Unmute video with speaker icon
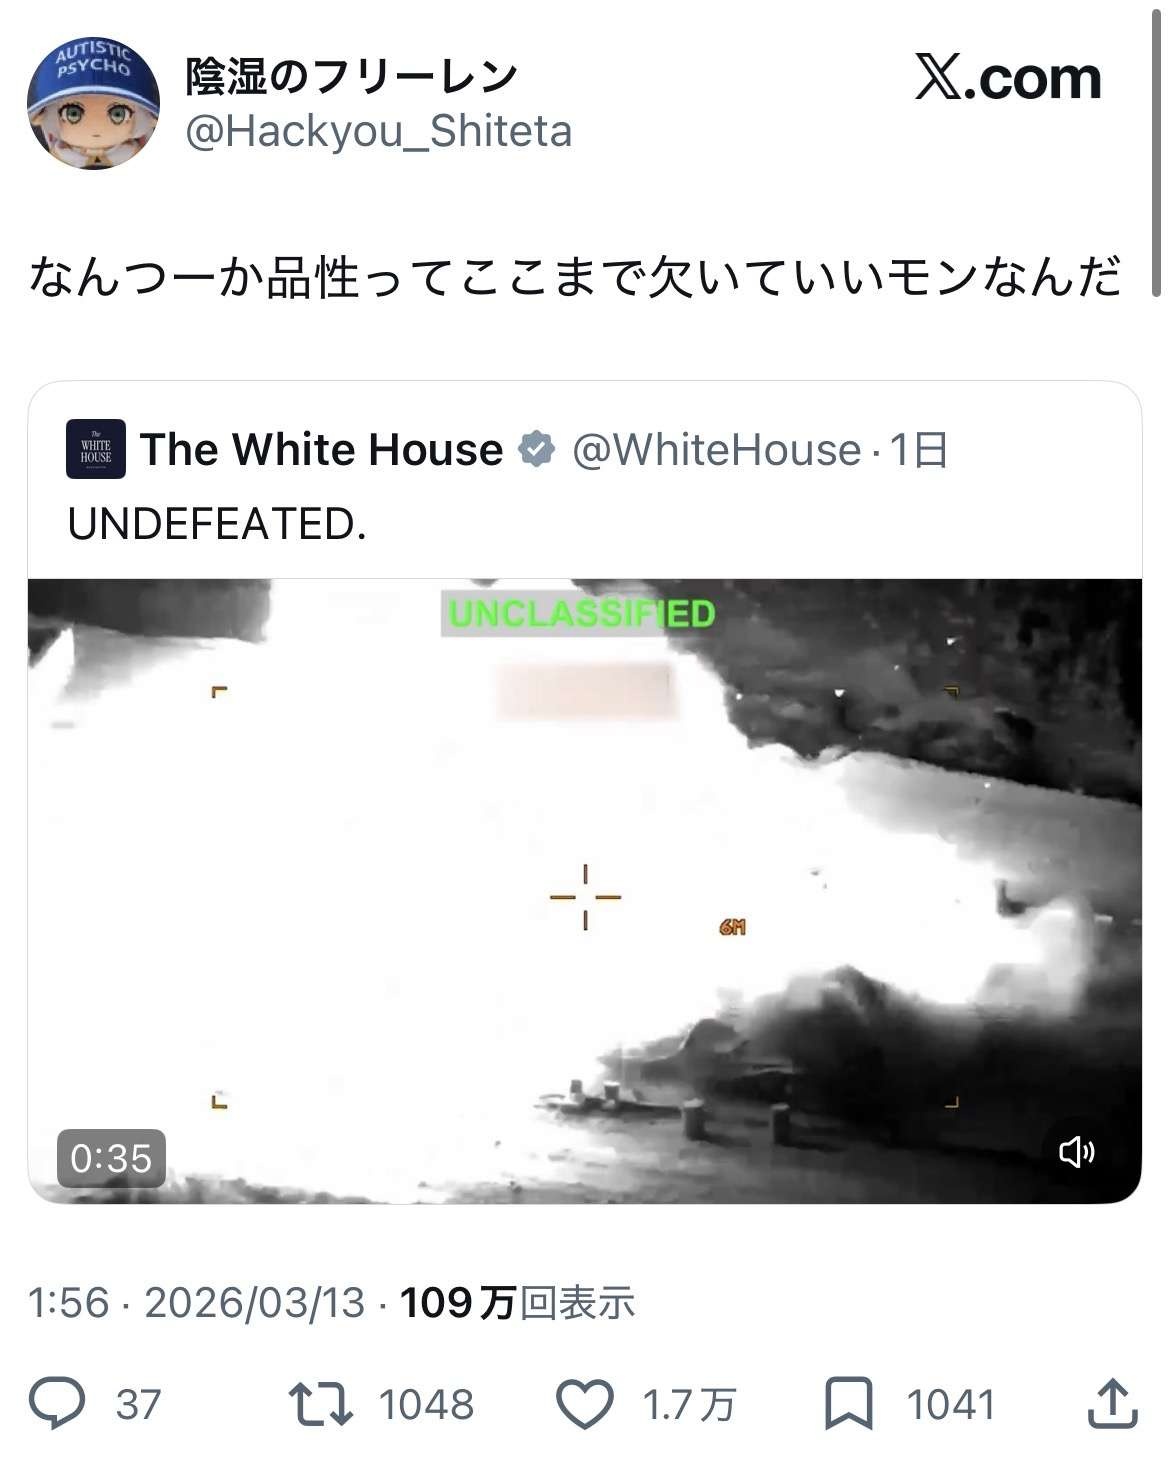Screen dimensions: 1170x1474 point(1076,1152)
